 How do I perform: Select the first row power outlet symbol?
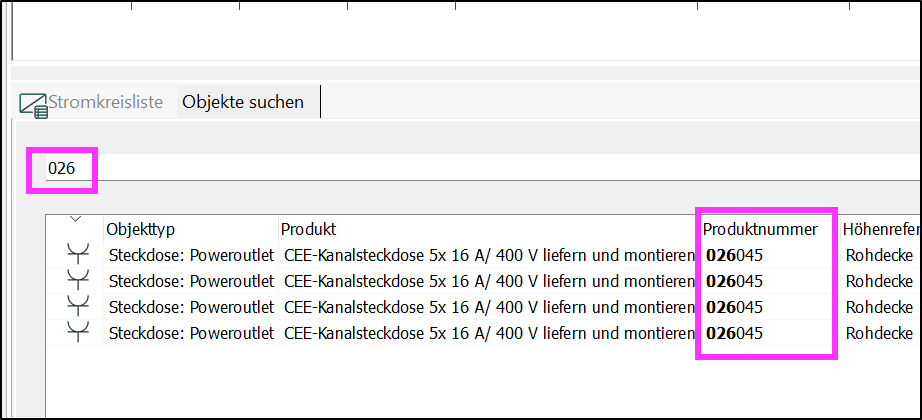coord(78,256)
